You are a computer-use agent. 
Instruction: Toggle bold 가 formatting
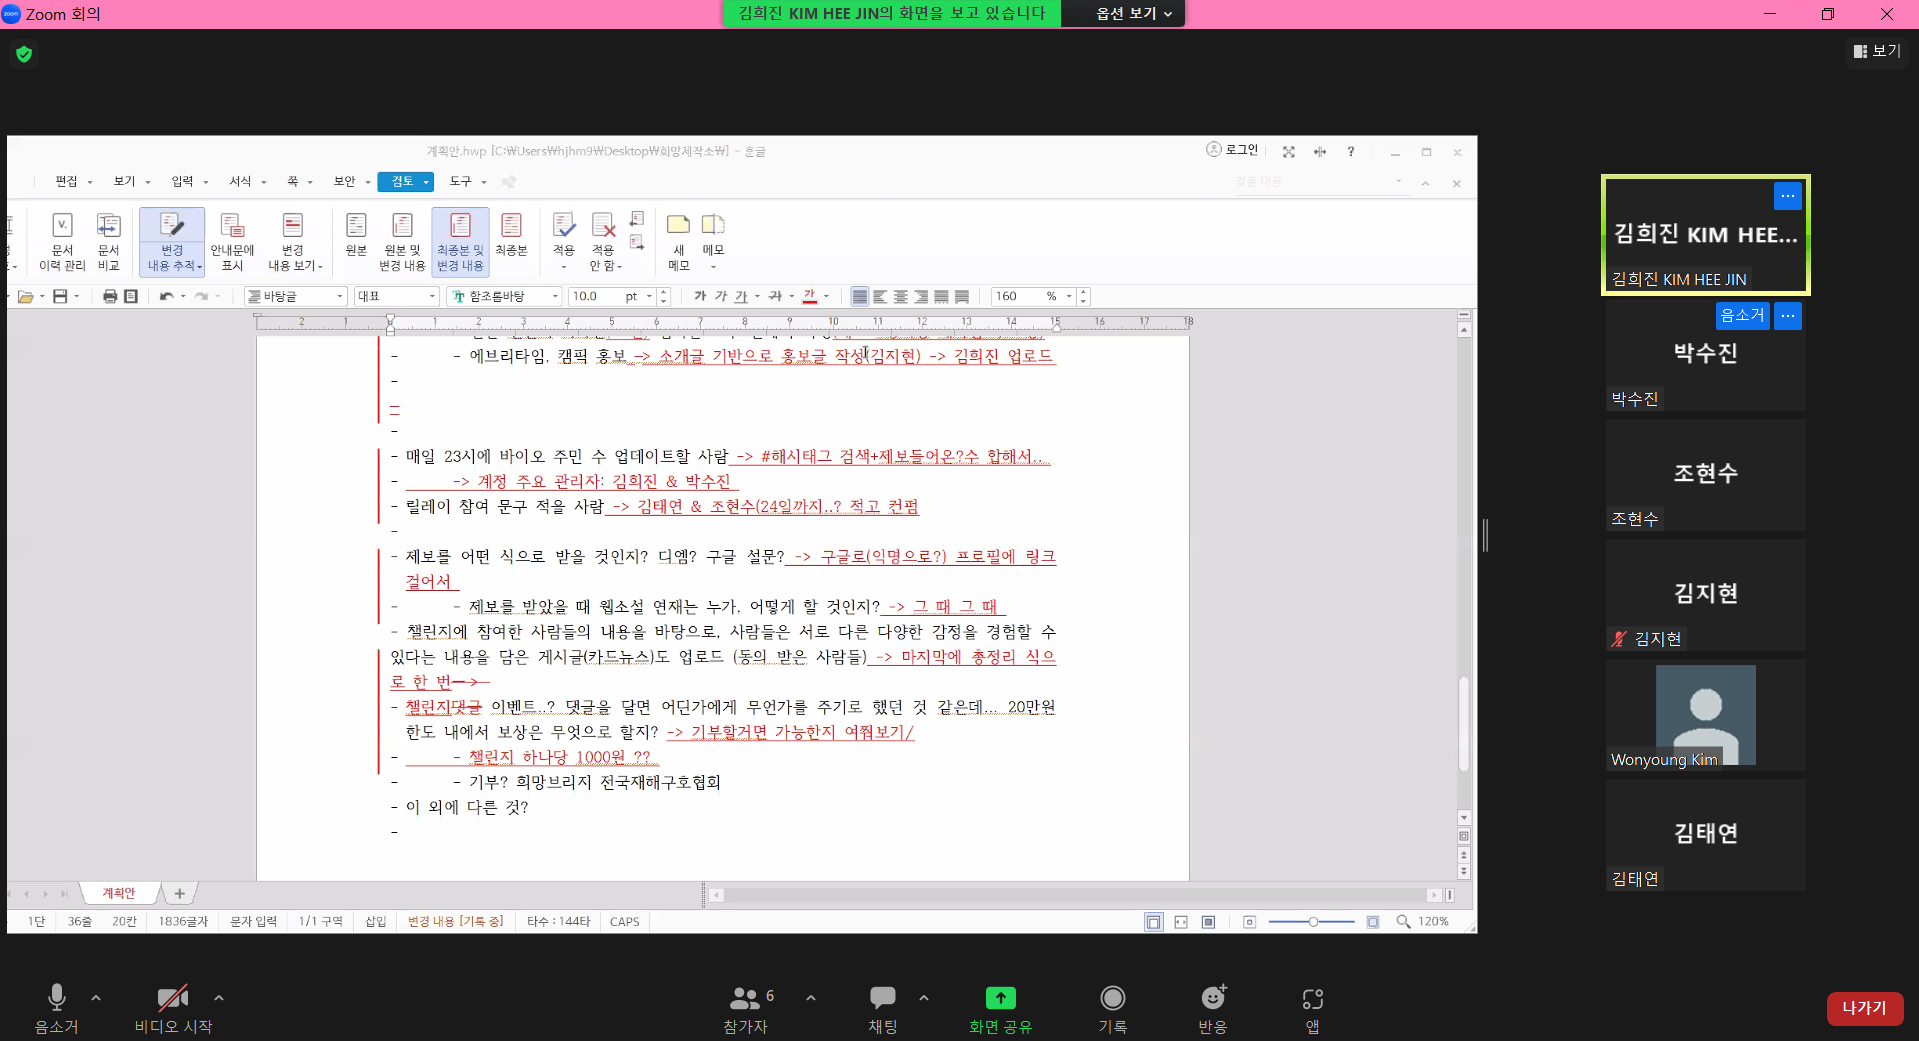tap(700, 296)
